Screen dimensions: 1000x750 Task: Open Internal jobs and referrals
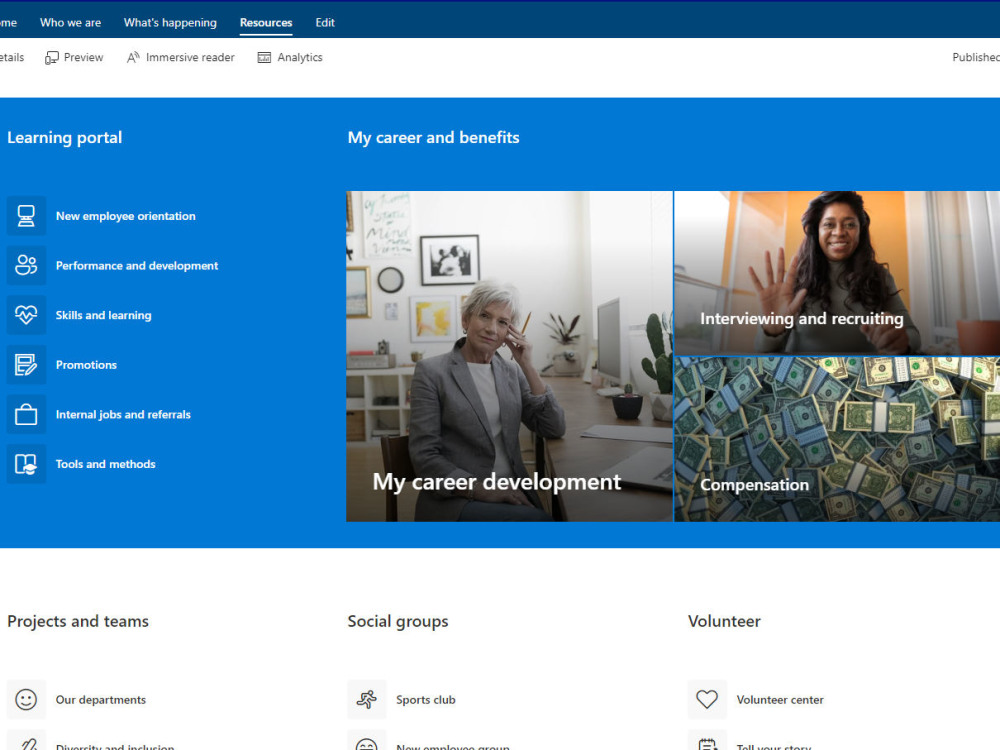(123, 415)
